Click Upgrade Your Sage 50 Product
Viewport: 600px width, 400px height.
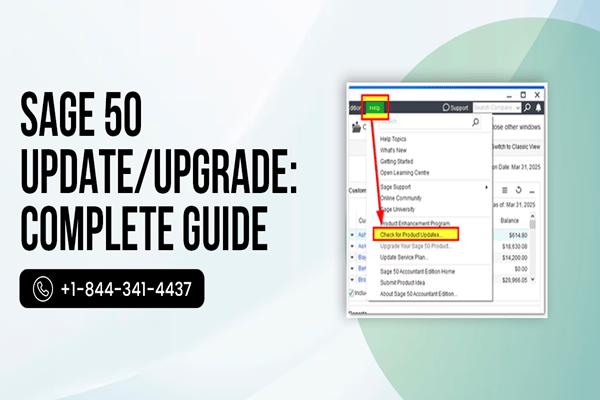[416, 246]
